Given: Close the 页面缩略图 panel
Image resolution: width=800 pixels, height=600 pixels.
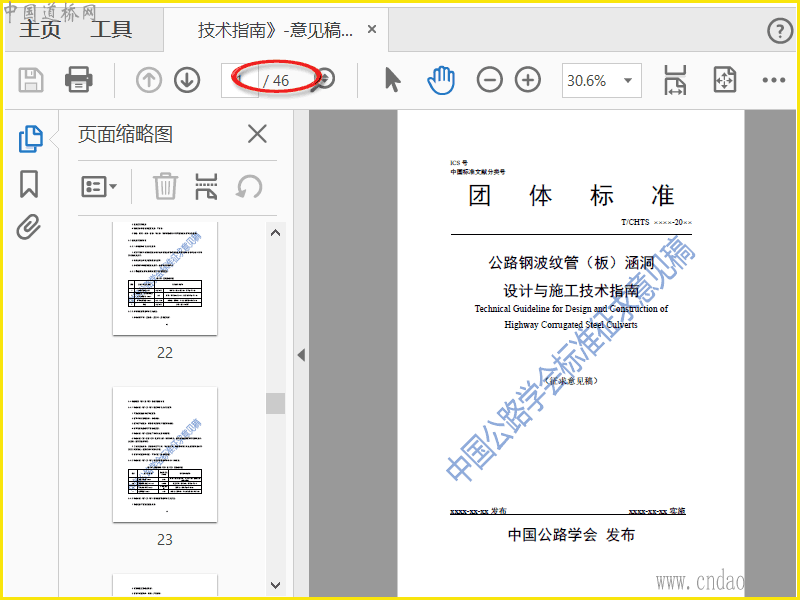Looking at the screenshot, I should tap(257, 135).
